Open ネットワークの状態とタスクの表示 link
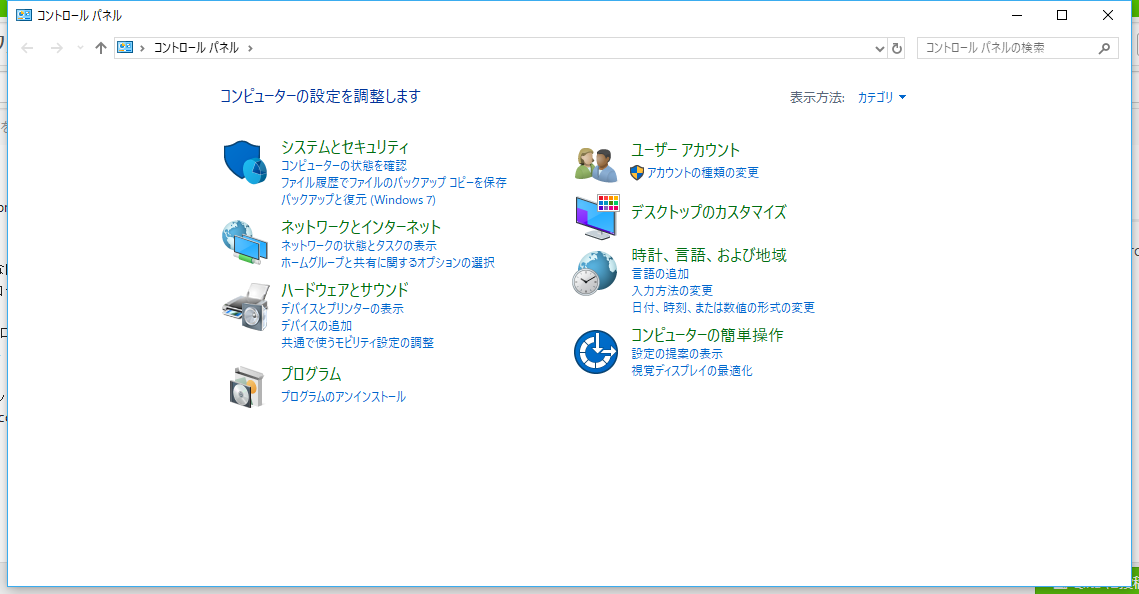Image resolution: width=1139 pixels, height=594 pixels. click(x=359, y=246)
